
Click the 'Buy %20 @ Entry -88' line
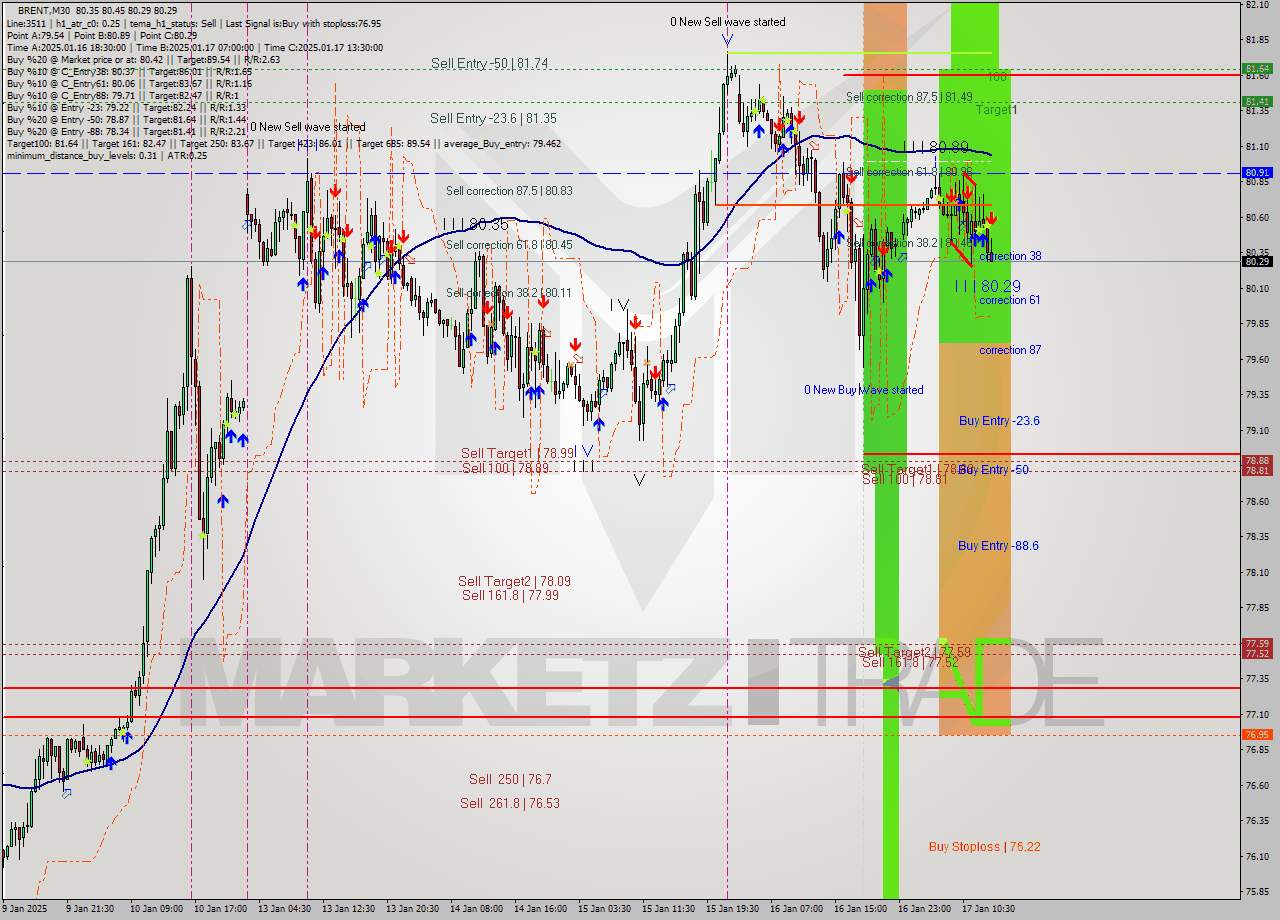coord(126,131)
